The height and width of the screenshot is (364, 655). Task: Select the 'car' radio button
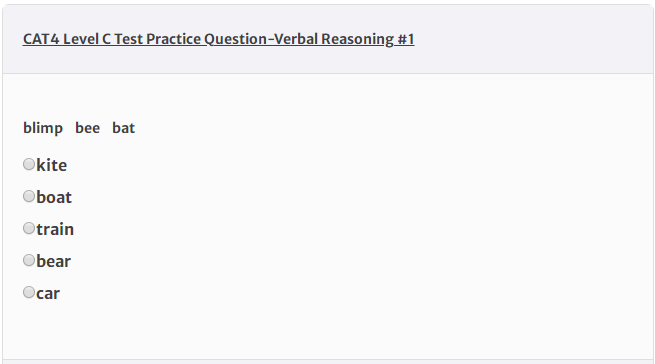[29, 292]
